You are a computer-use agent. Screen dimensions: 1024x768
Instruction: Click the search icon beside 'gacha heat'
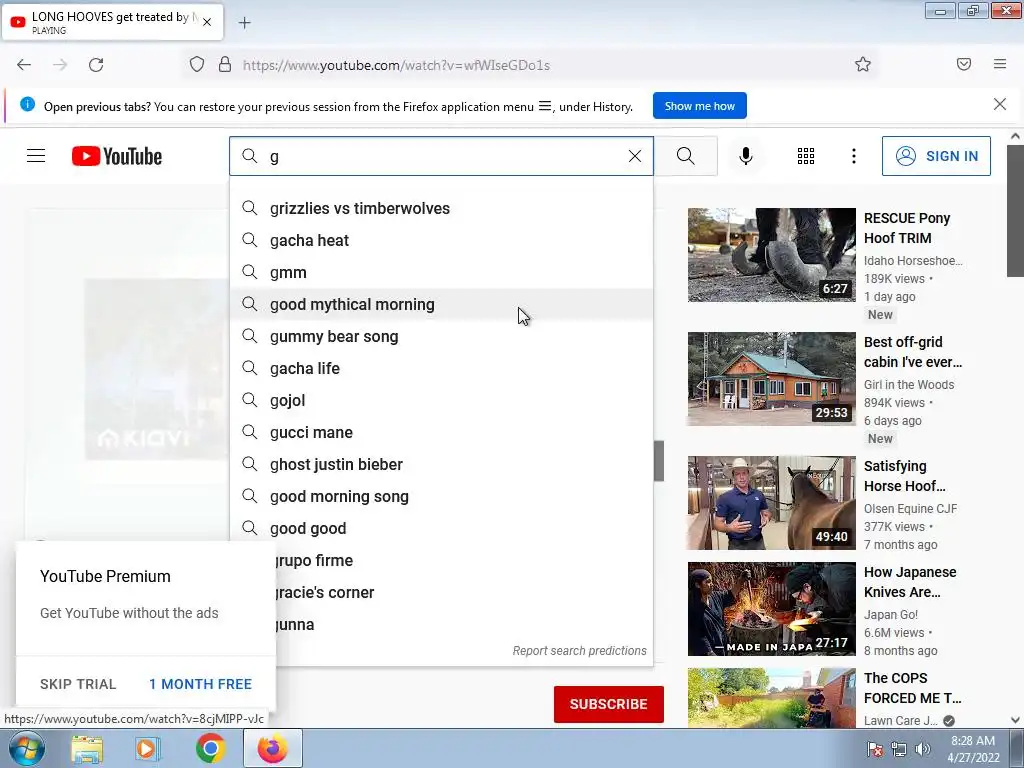tap(249, 240)
